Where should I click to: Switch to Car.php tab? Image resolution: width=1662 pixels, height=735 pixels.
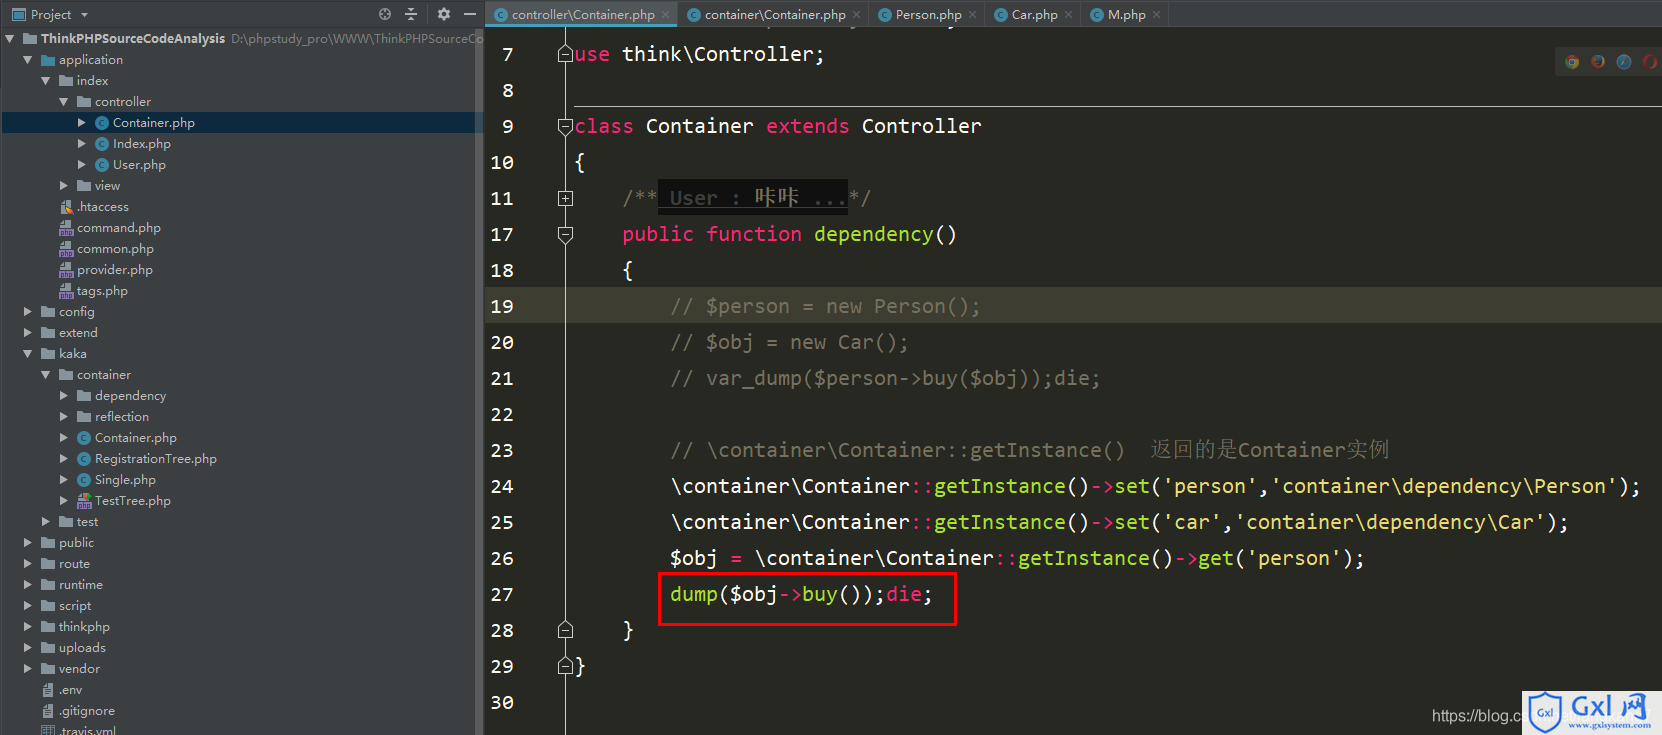tap(1034, 15)
